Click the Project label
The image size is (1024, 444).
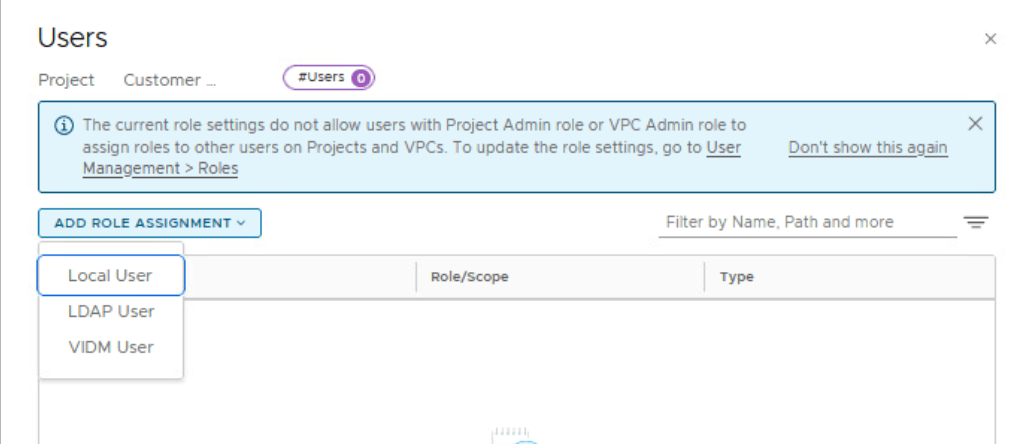point(66,80)
